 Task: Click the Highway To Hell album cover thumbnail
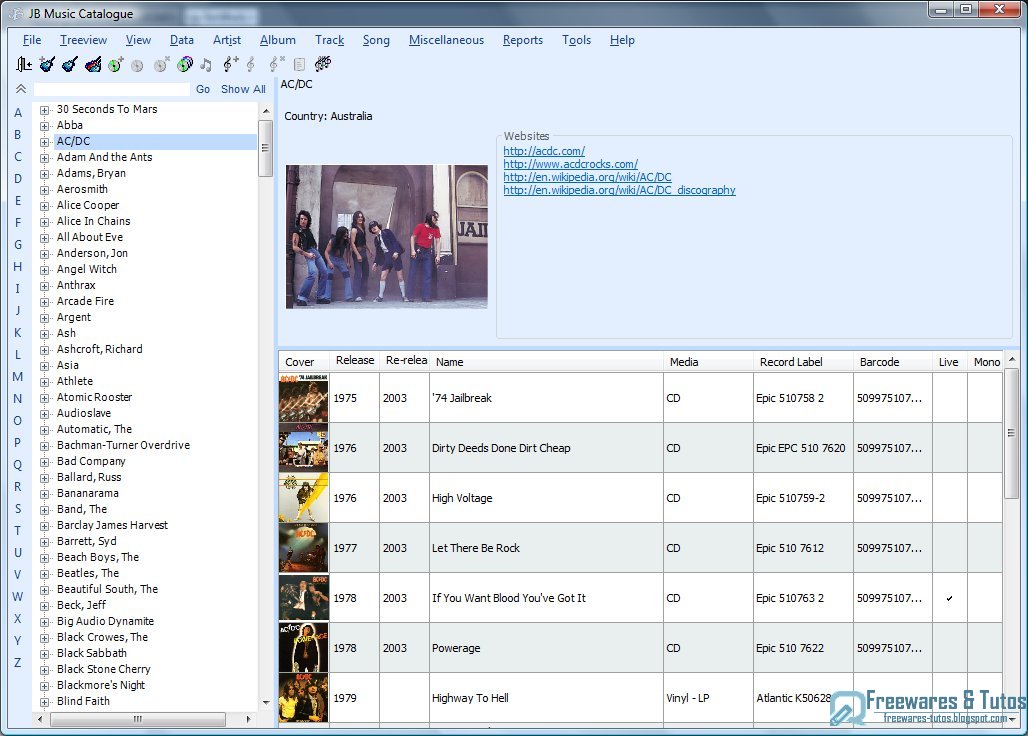302,697
